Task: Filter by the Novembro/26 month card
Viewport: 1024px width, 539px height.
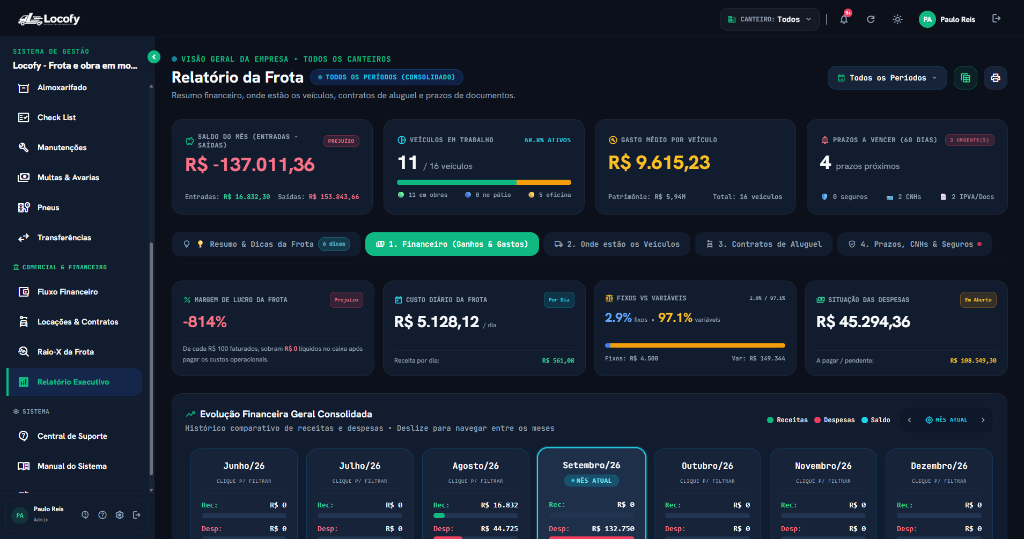Action: click(824, 494)
